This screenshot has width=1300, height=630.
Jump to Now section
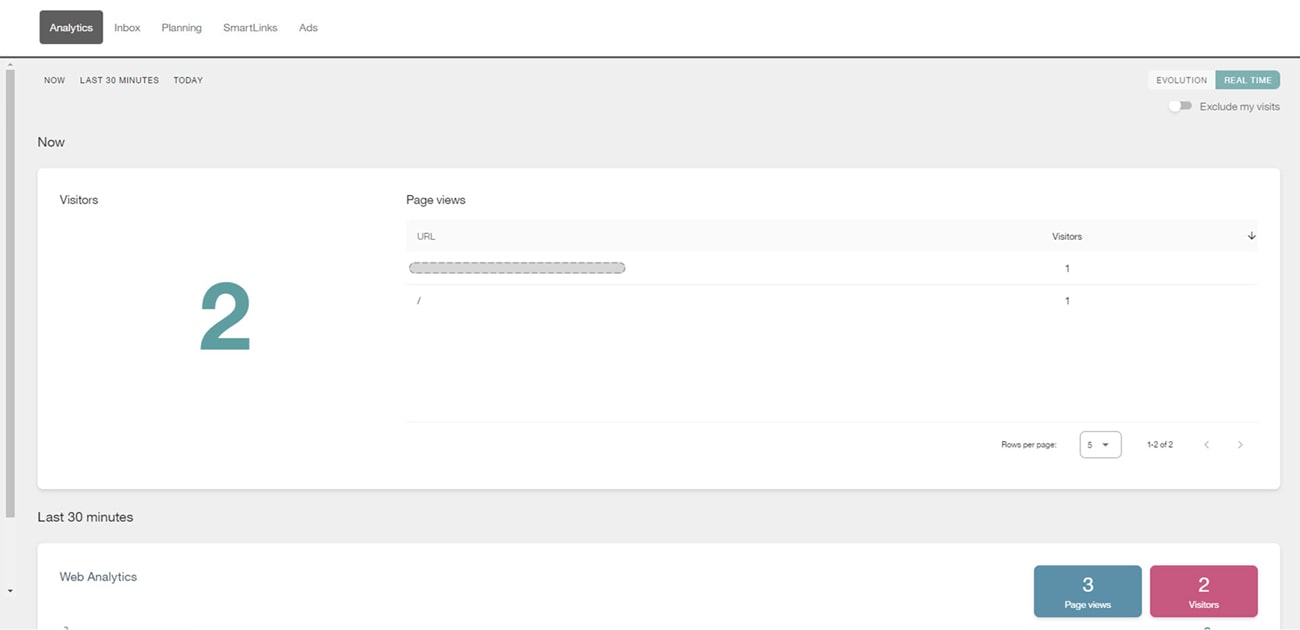click(54, 80)
